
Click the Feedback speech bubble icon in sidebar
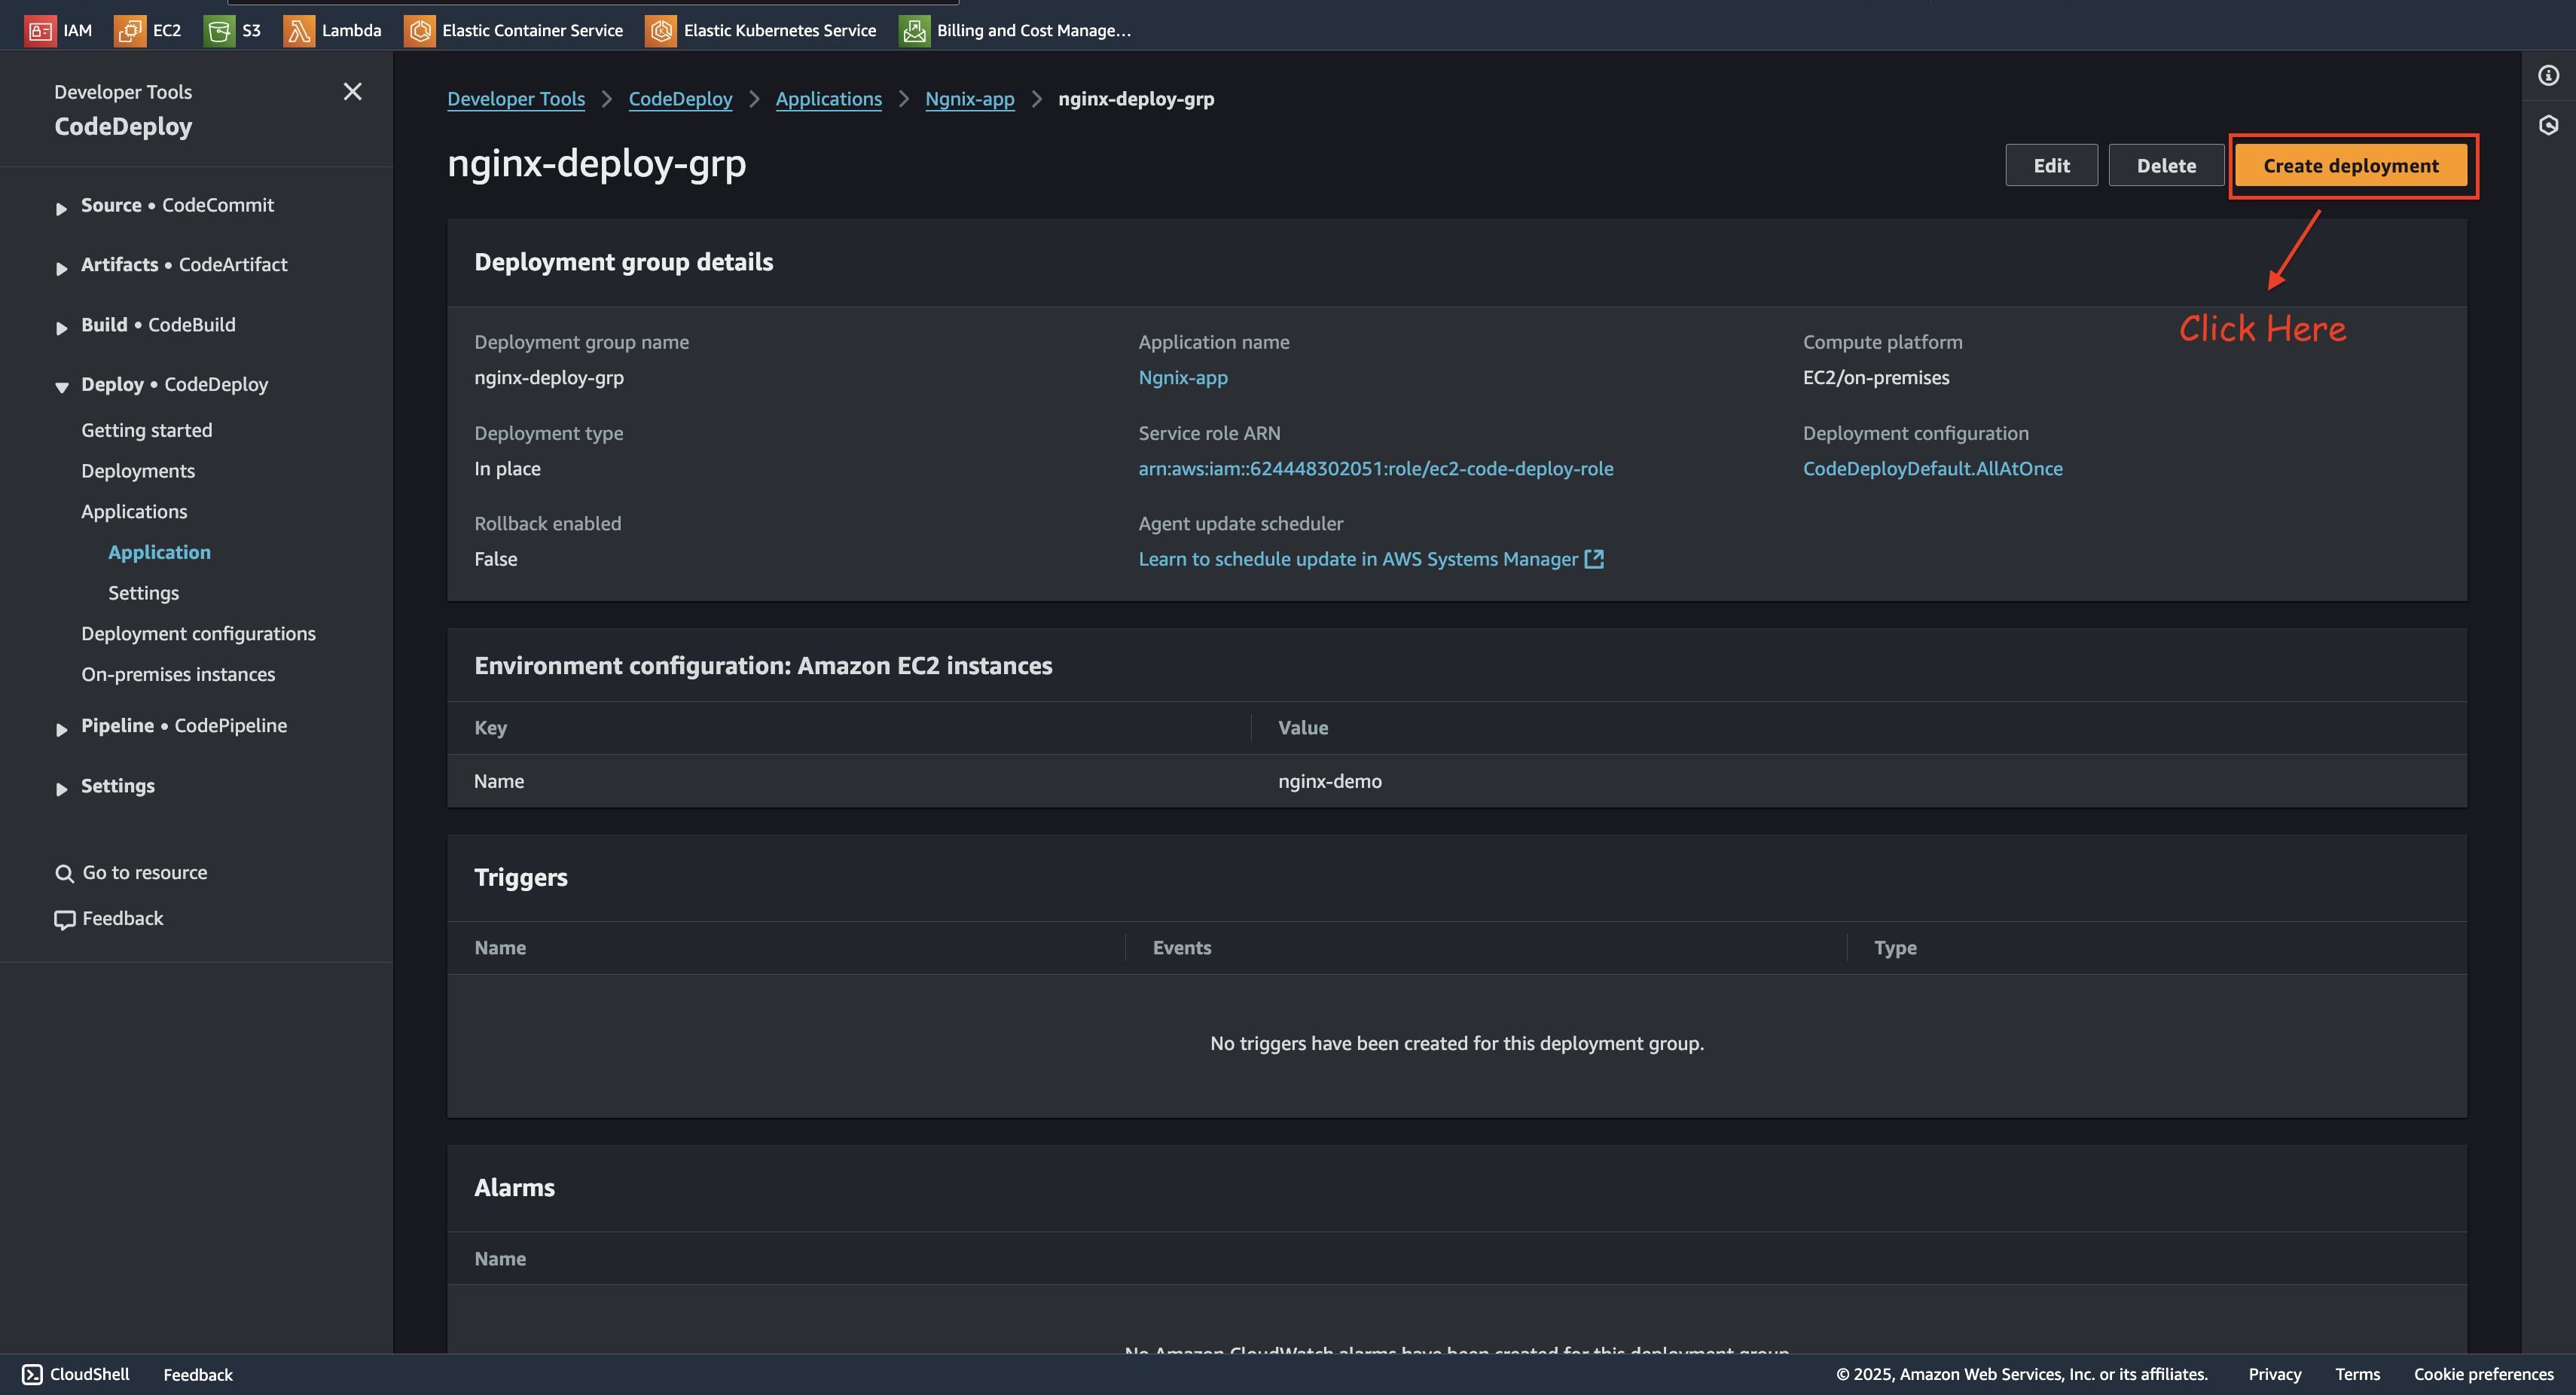(65, 919)
